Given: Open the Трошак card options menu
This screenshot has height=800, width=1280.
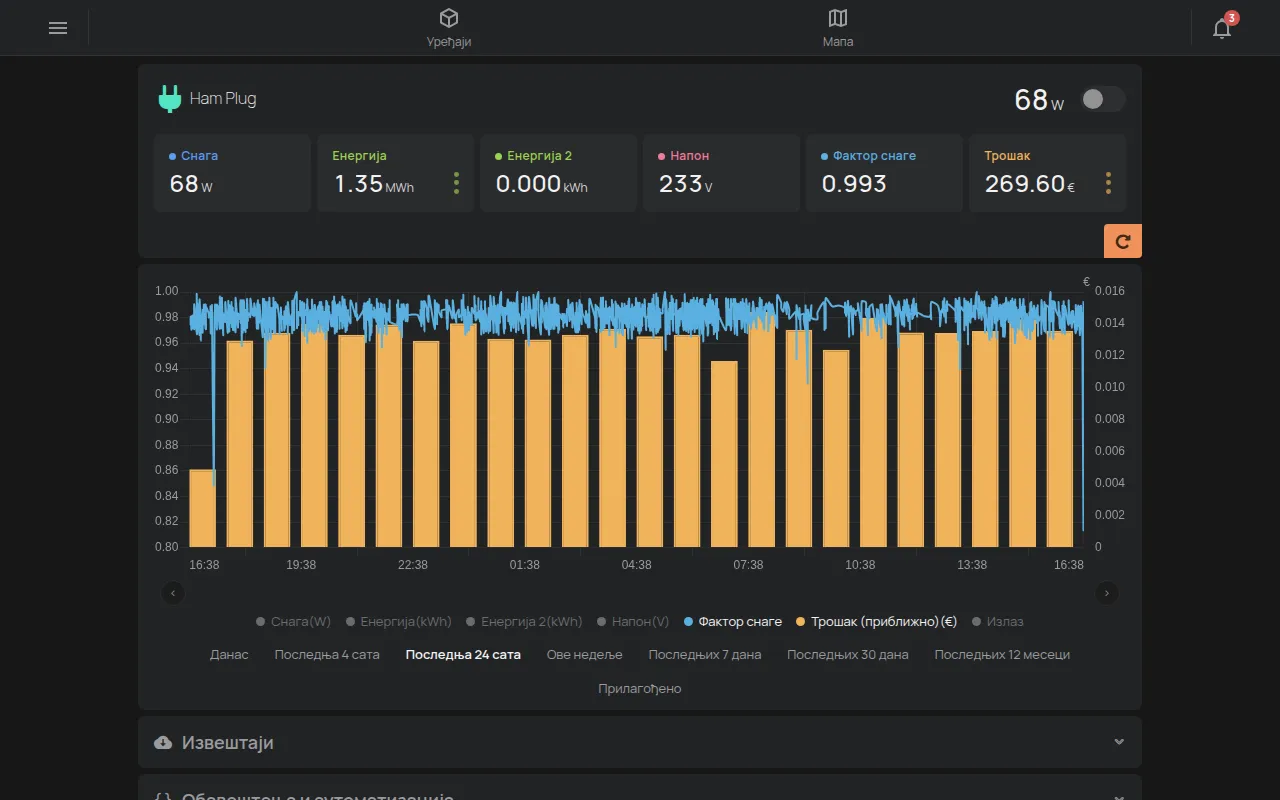Looking at the screenshot, I should (x=1108, y=183).
